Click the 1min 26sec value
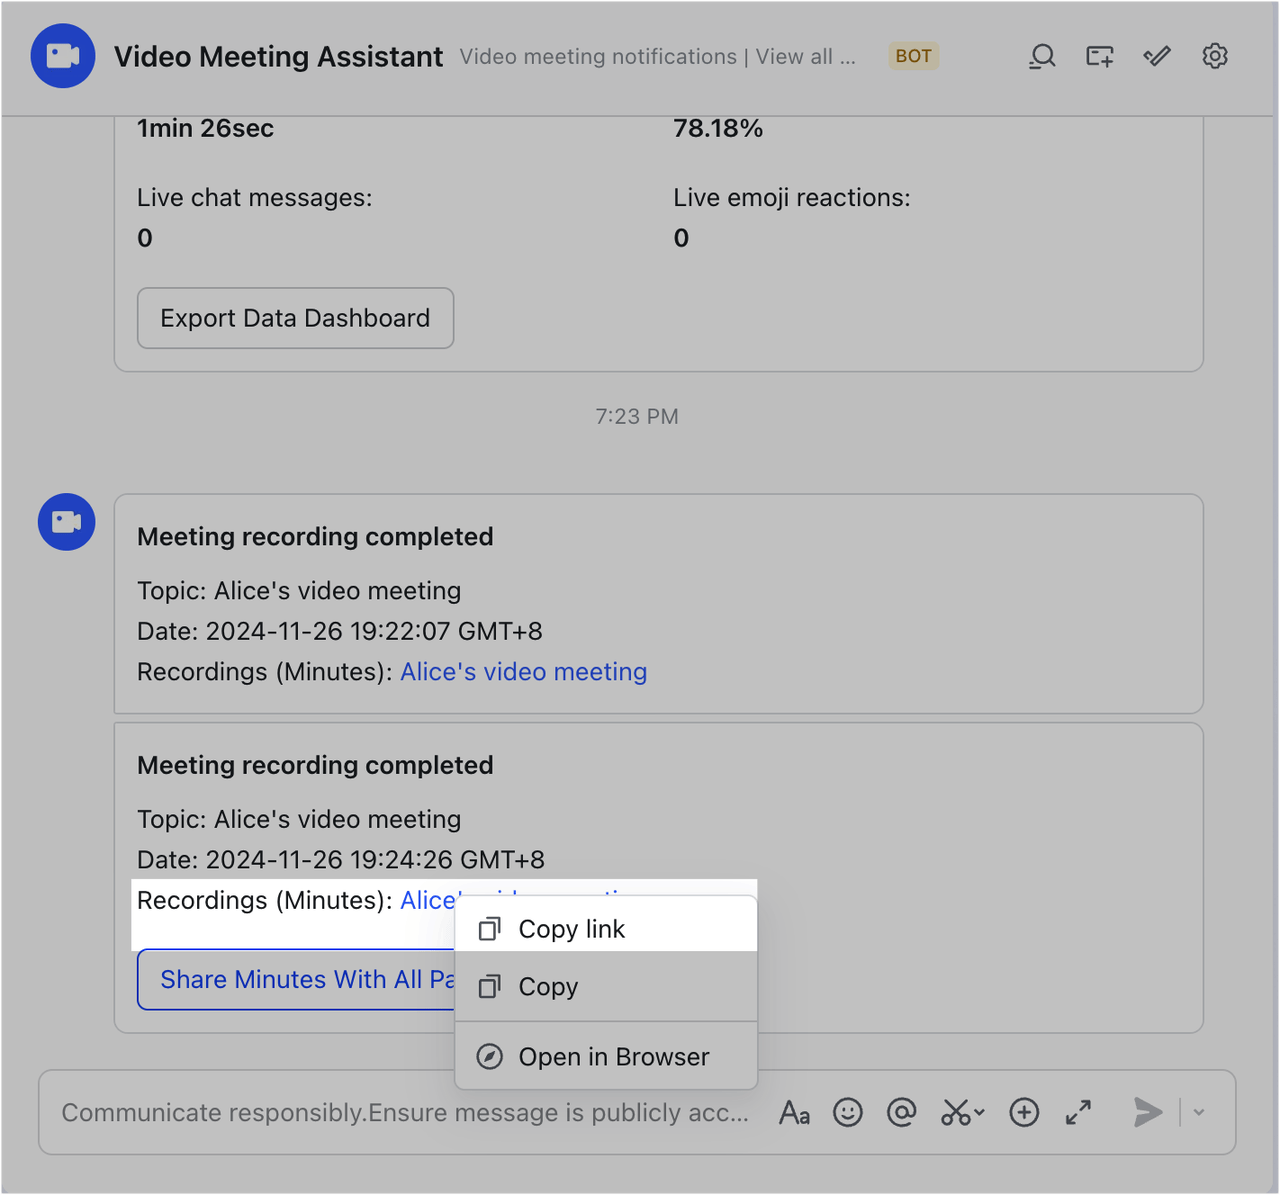Image resolution: width=1280 pixels, height=1195 pixels. 205,128
